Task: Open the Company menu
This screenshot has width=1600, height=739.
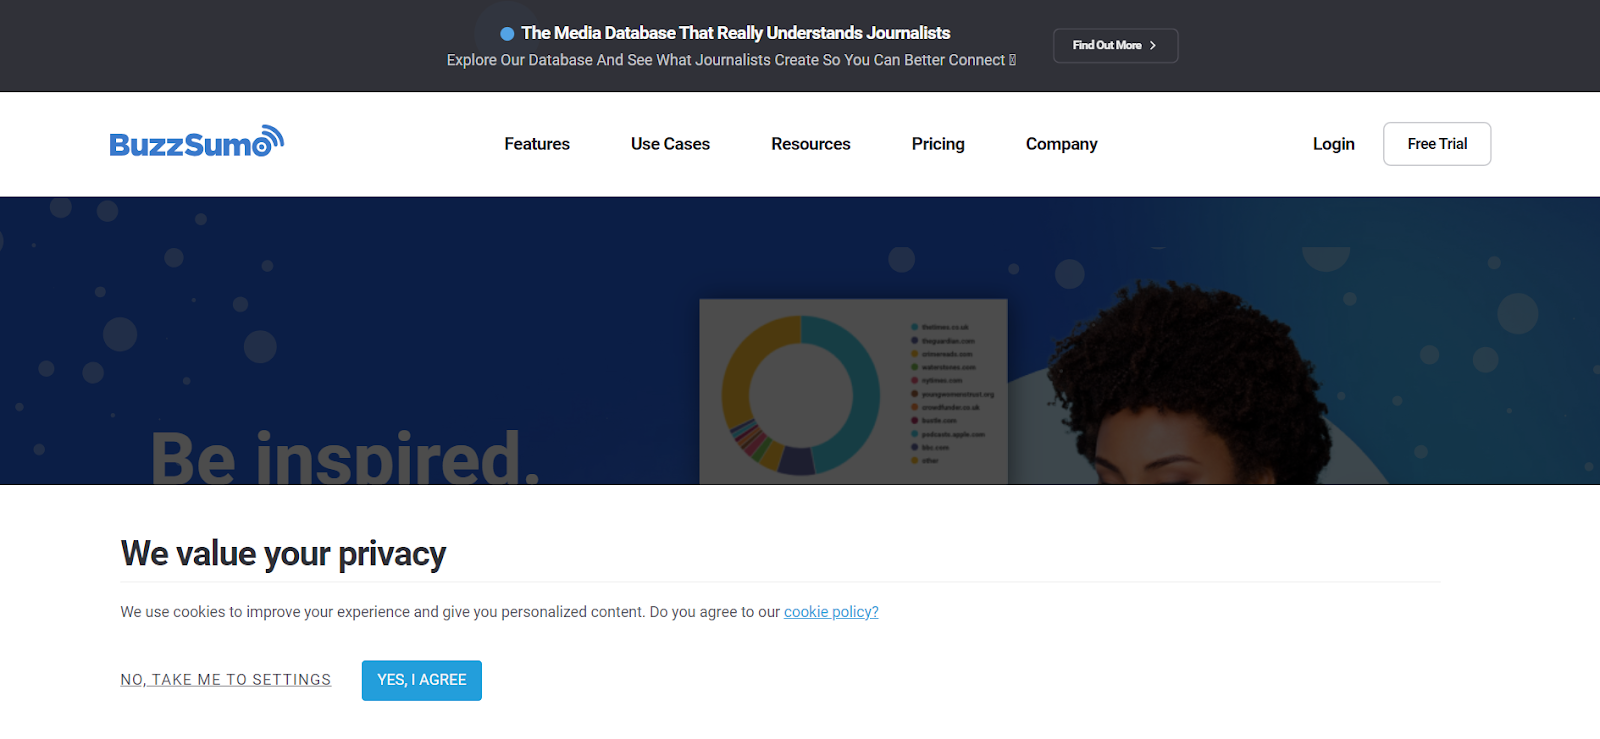Action: [1061, 144]
